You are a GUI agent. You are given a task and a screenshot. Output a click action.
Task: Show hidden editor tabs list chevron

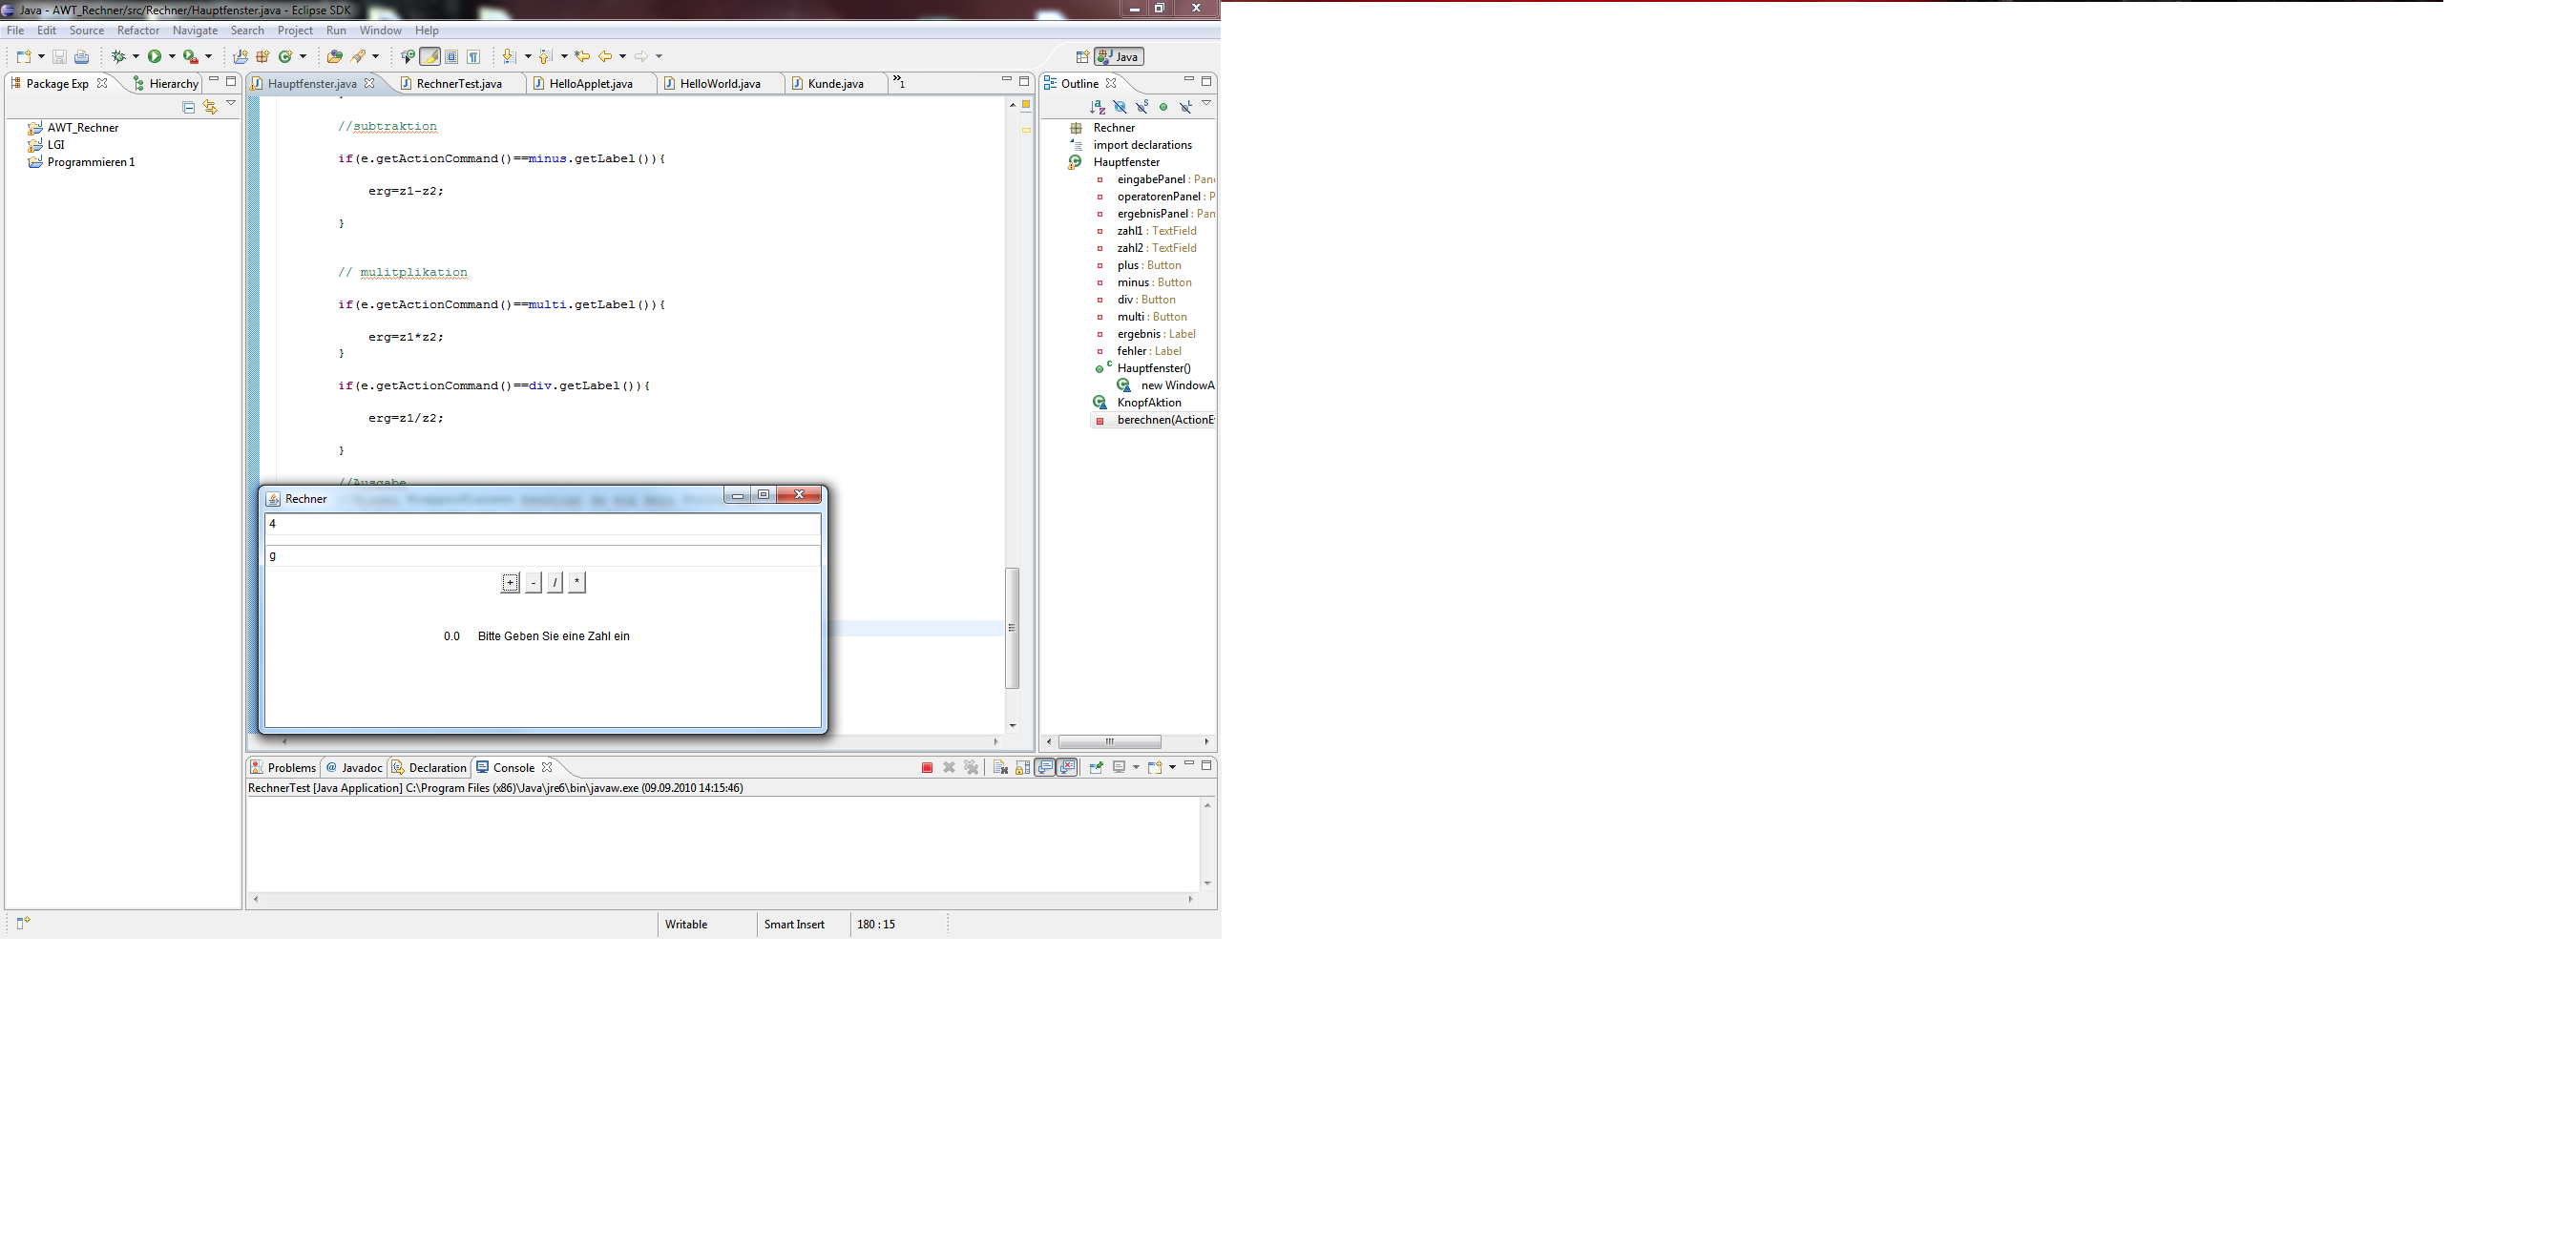coord(898,81)
